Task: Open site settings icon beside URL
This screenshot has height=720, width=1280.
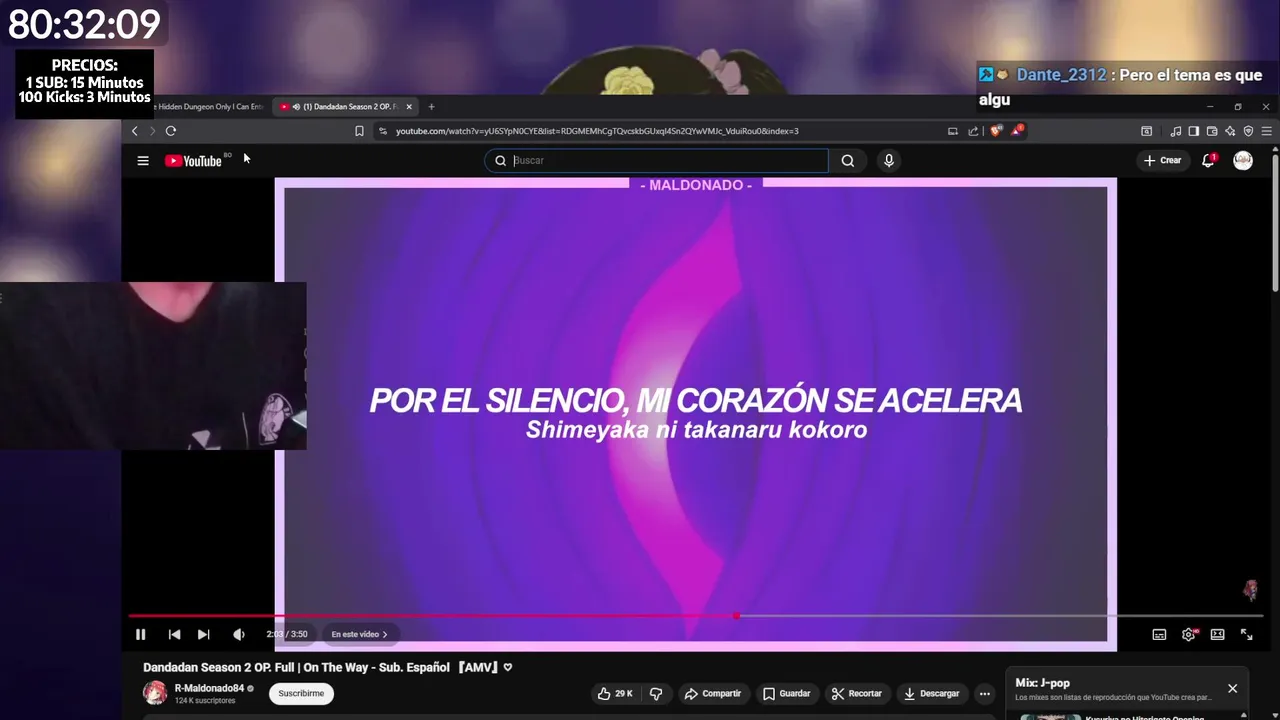Action: [x=382, y=131]
